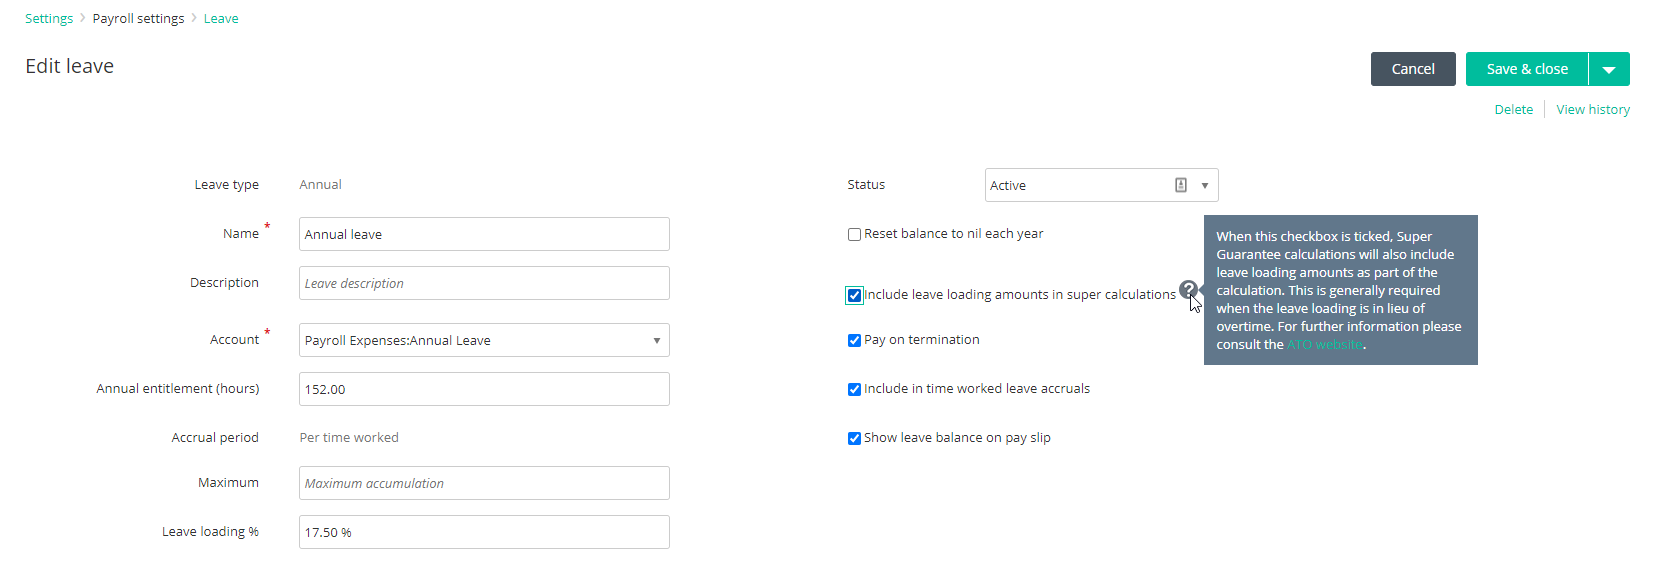This screenshot has width=1655, height=576.
Task: Click the Payroll settings breadcrumb
Action: tap(138, 18)
